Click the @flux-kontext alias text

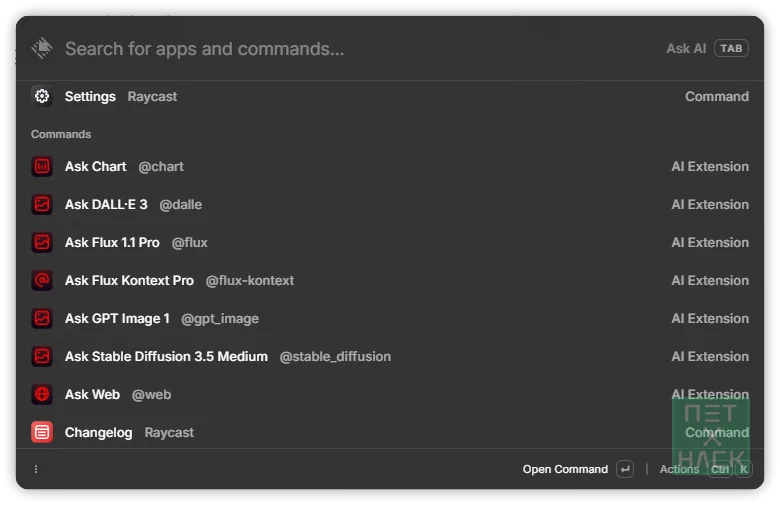[x=250, y=281]
